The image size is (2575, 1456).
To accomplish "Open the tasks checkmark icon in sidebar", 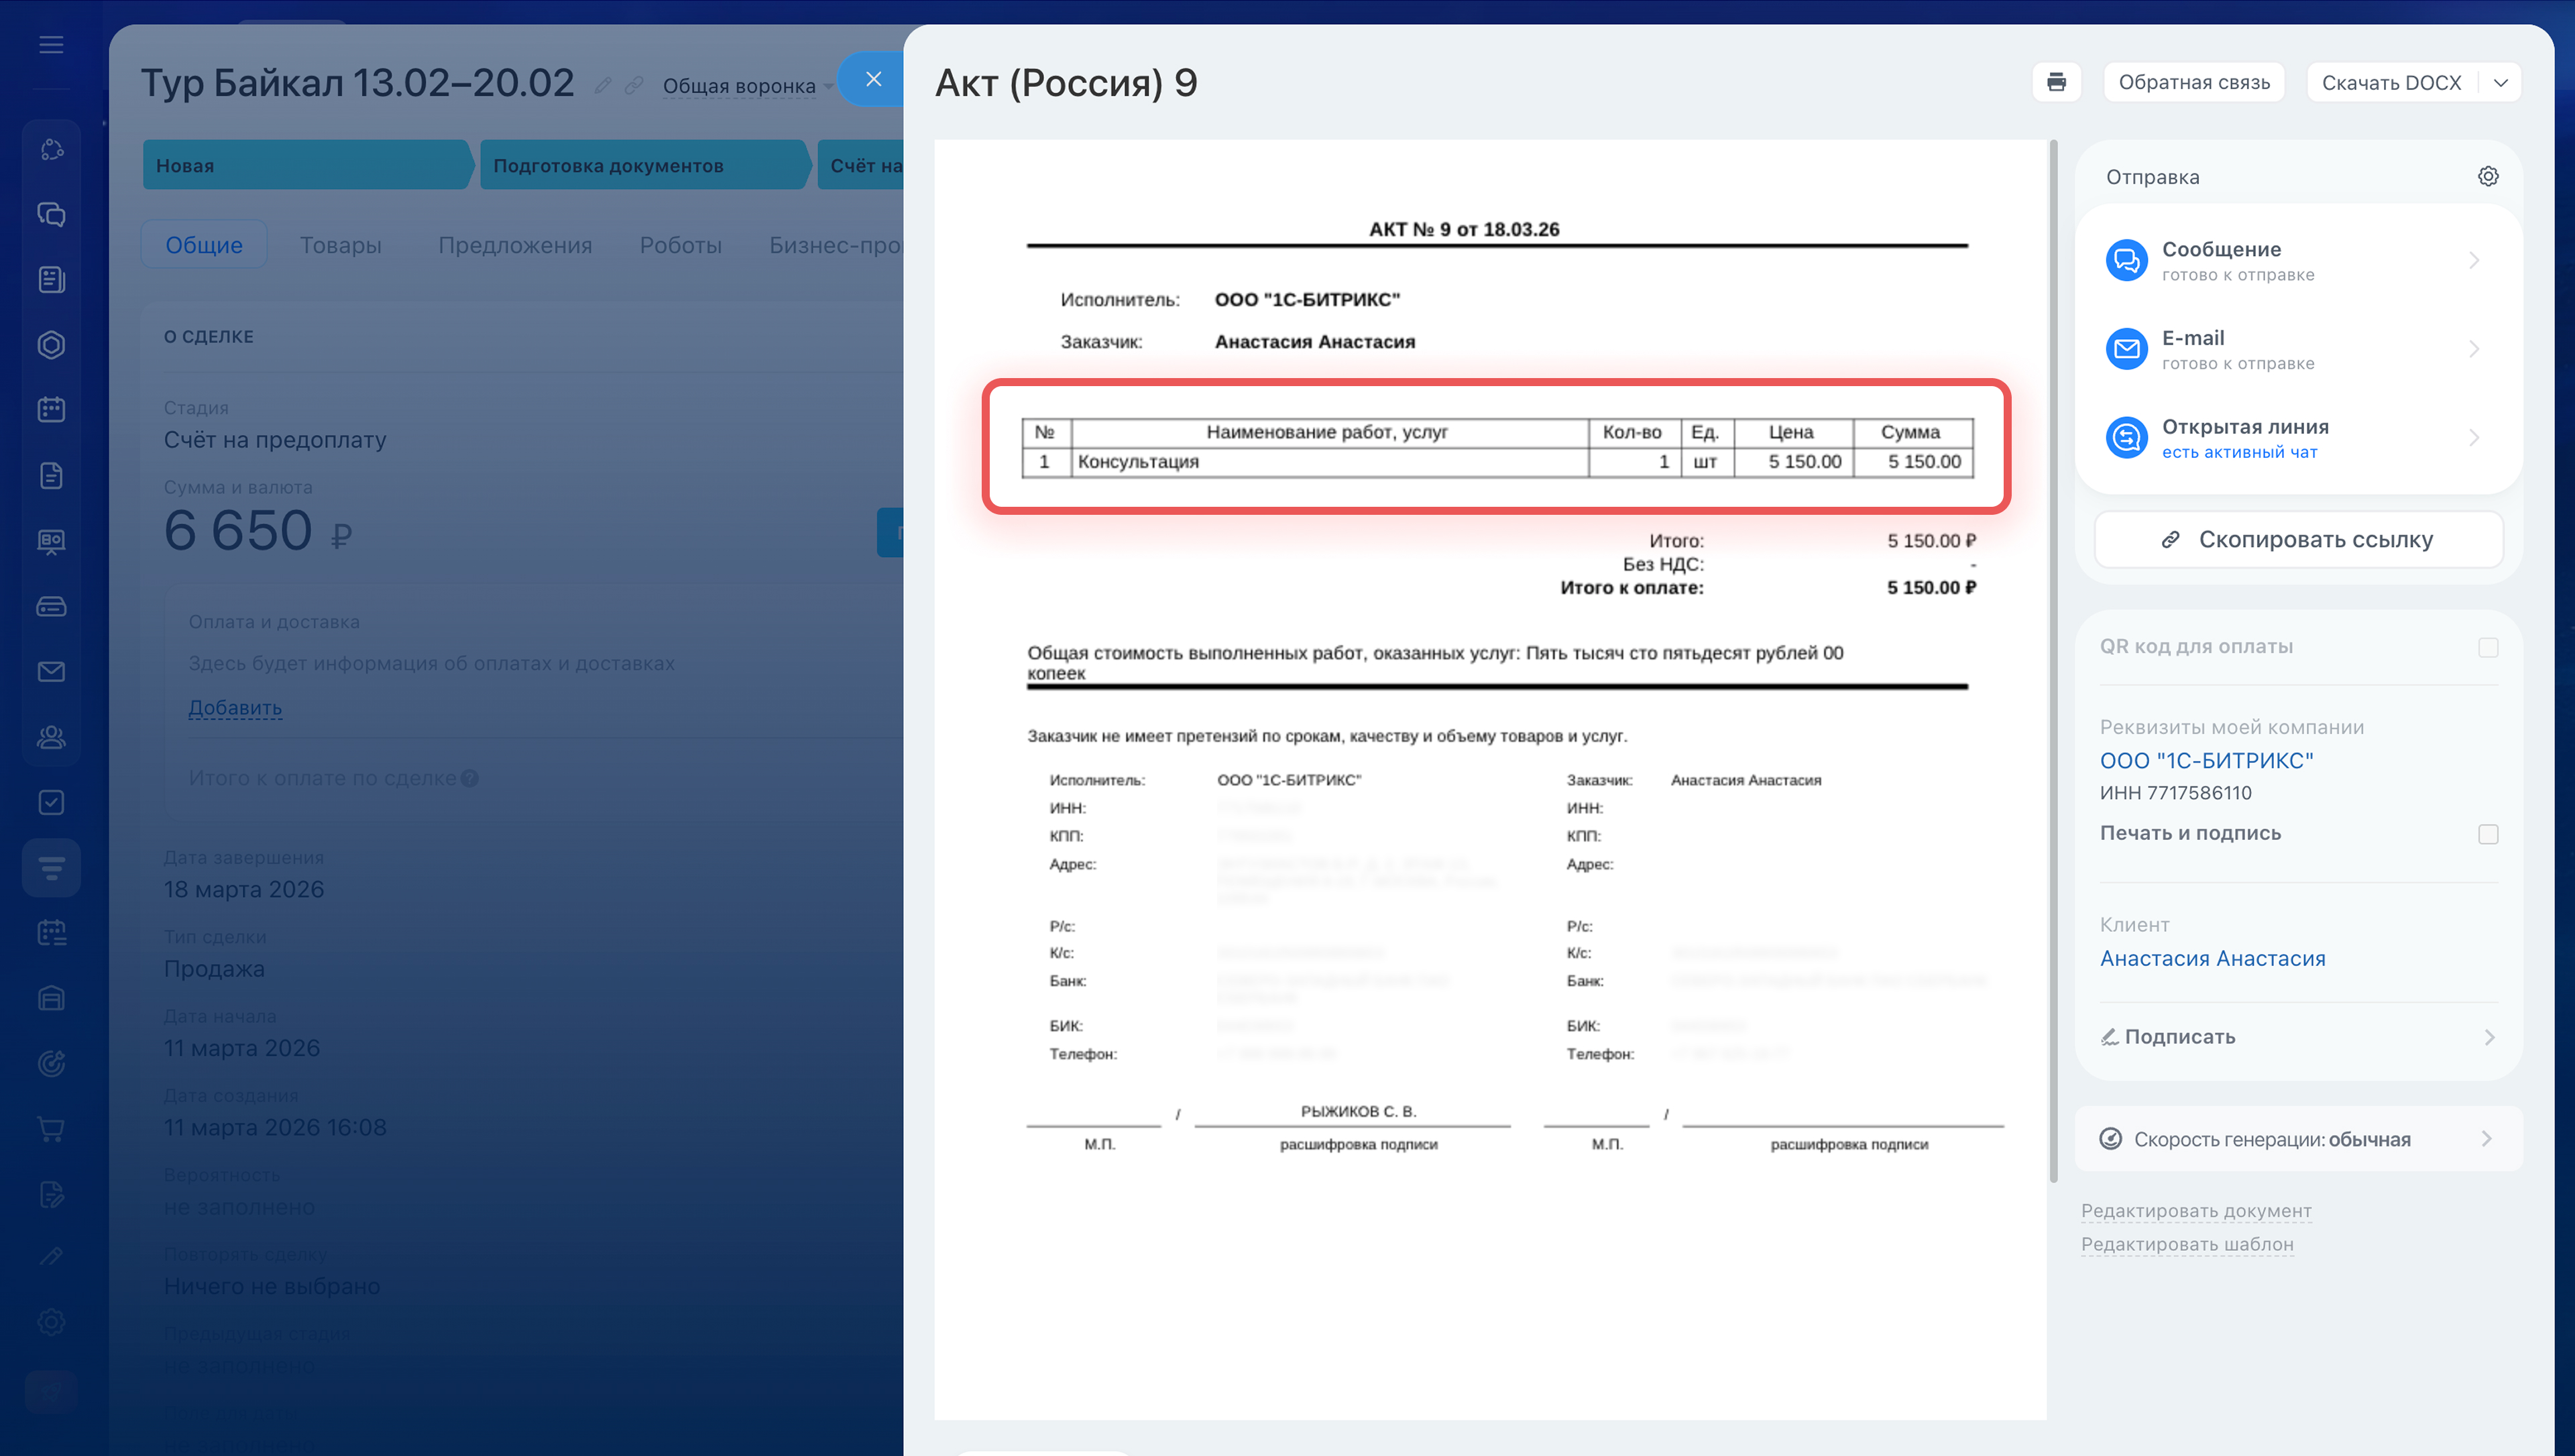I will (51, 802).
